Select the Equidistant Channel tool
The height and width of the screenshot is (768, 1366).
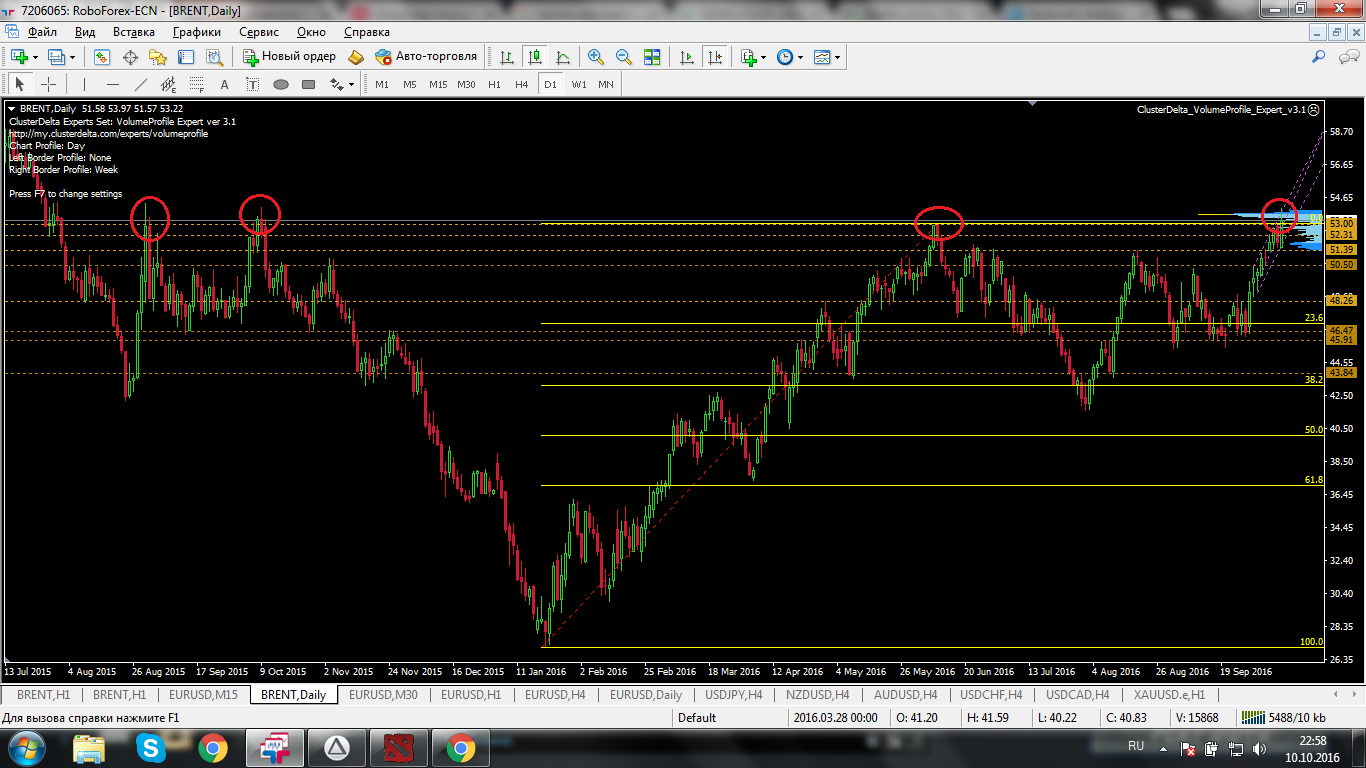point(168,84)
